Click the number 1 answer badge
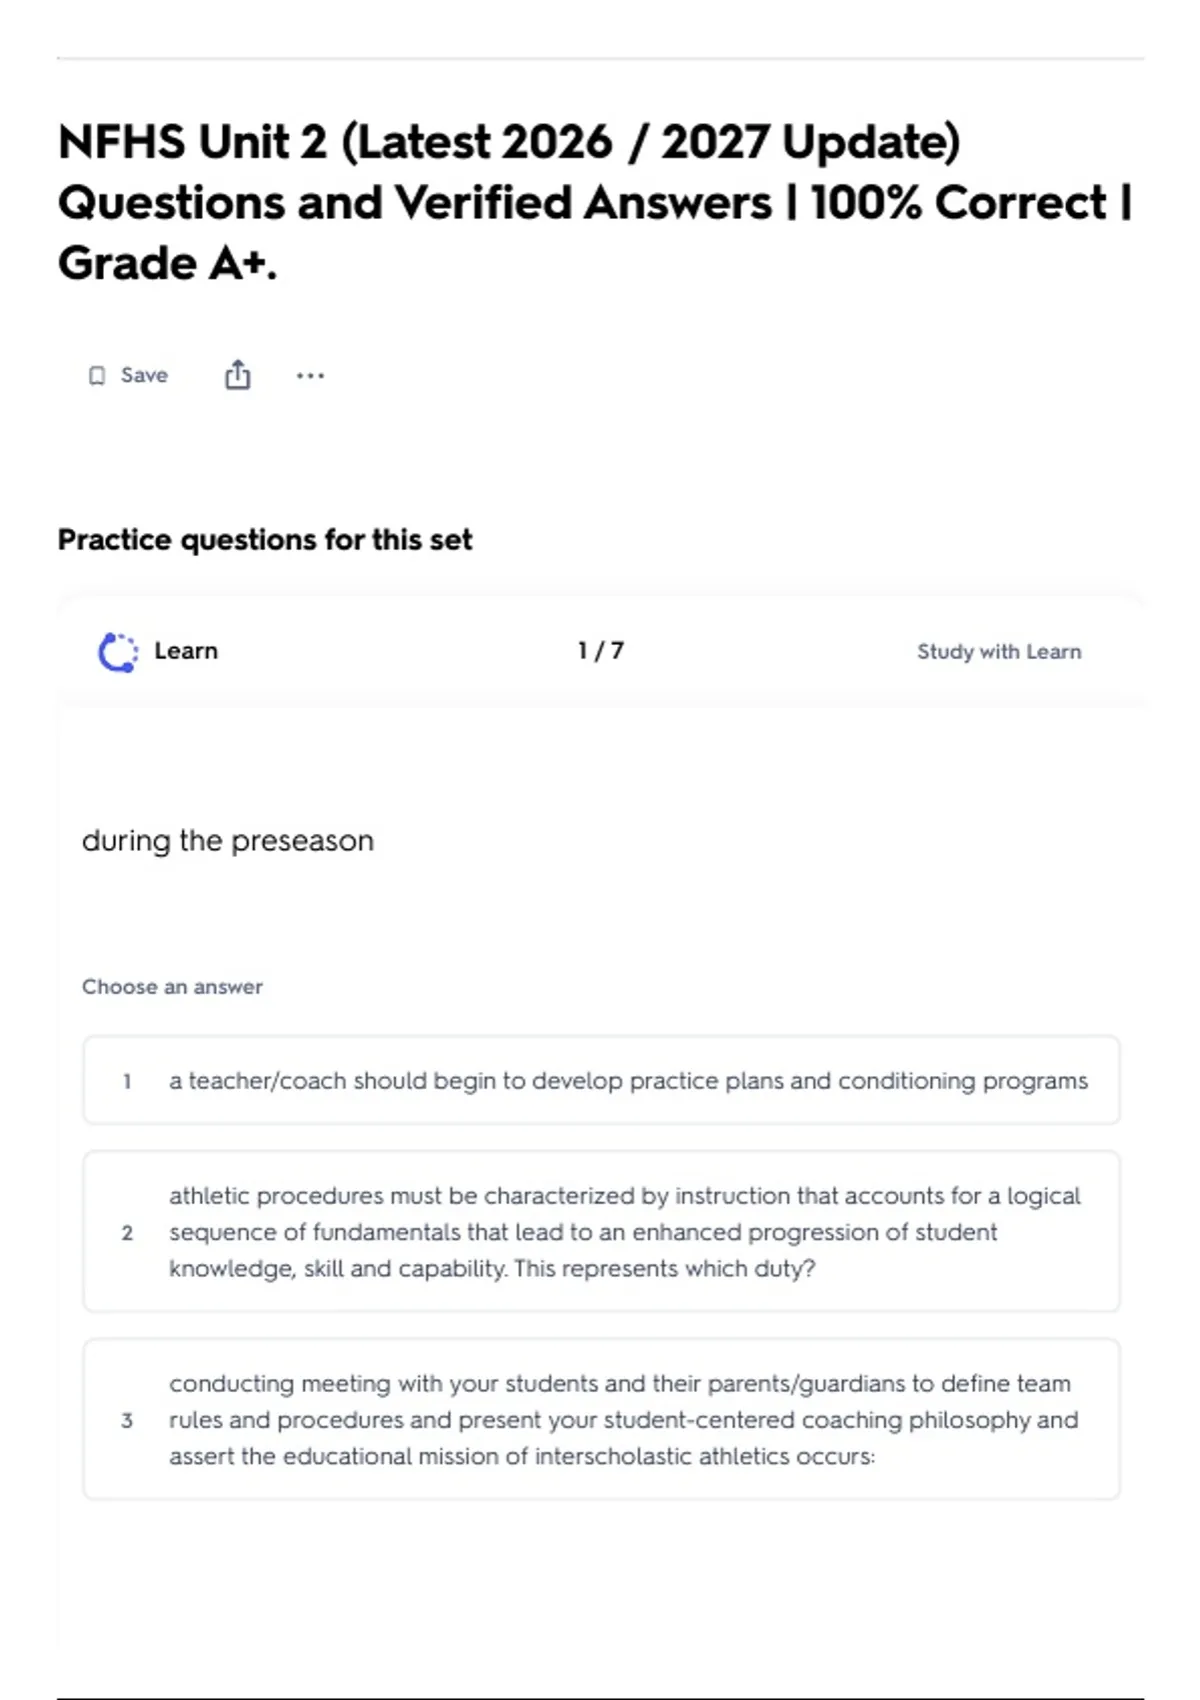 [x=127, y=1081]
